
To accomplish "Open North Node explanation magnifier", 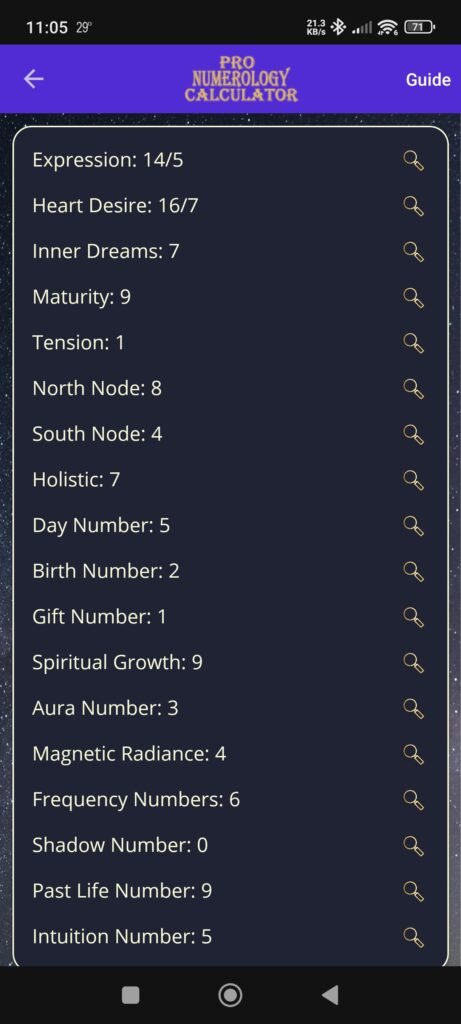I will click(x=414, y=389).
